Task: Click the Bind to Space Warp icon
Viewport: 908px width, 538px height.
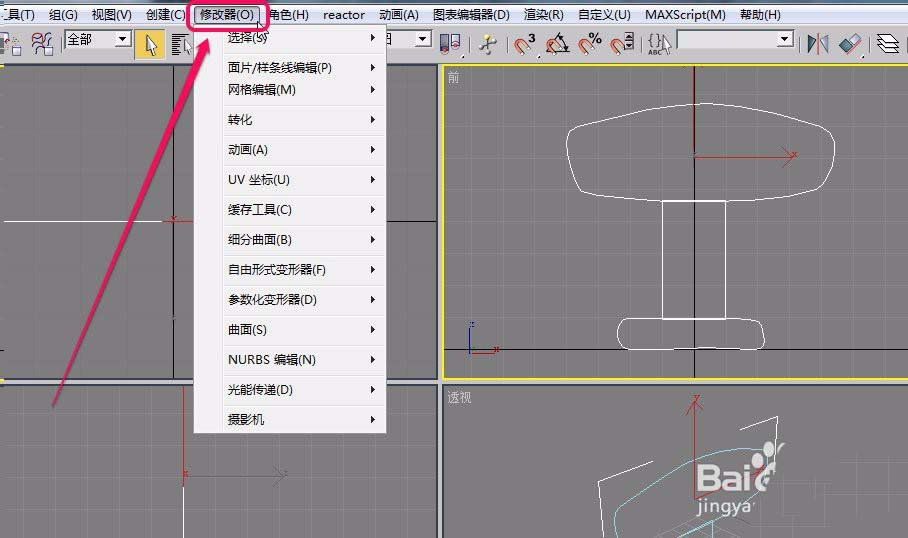Action: [x=43, y=44]
